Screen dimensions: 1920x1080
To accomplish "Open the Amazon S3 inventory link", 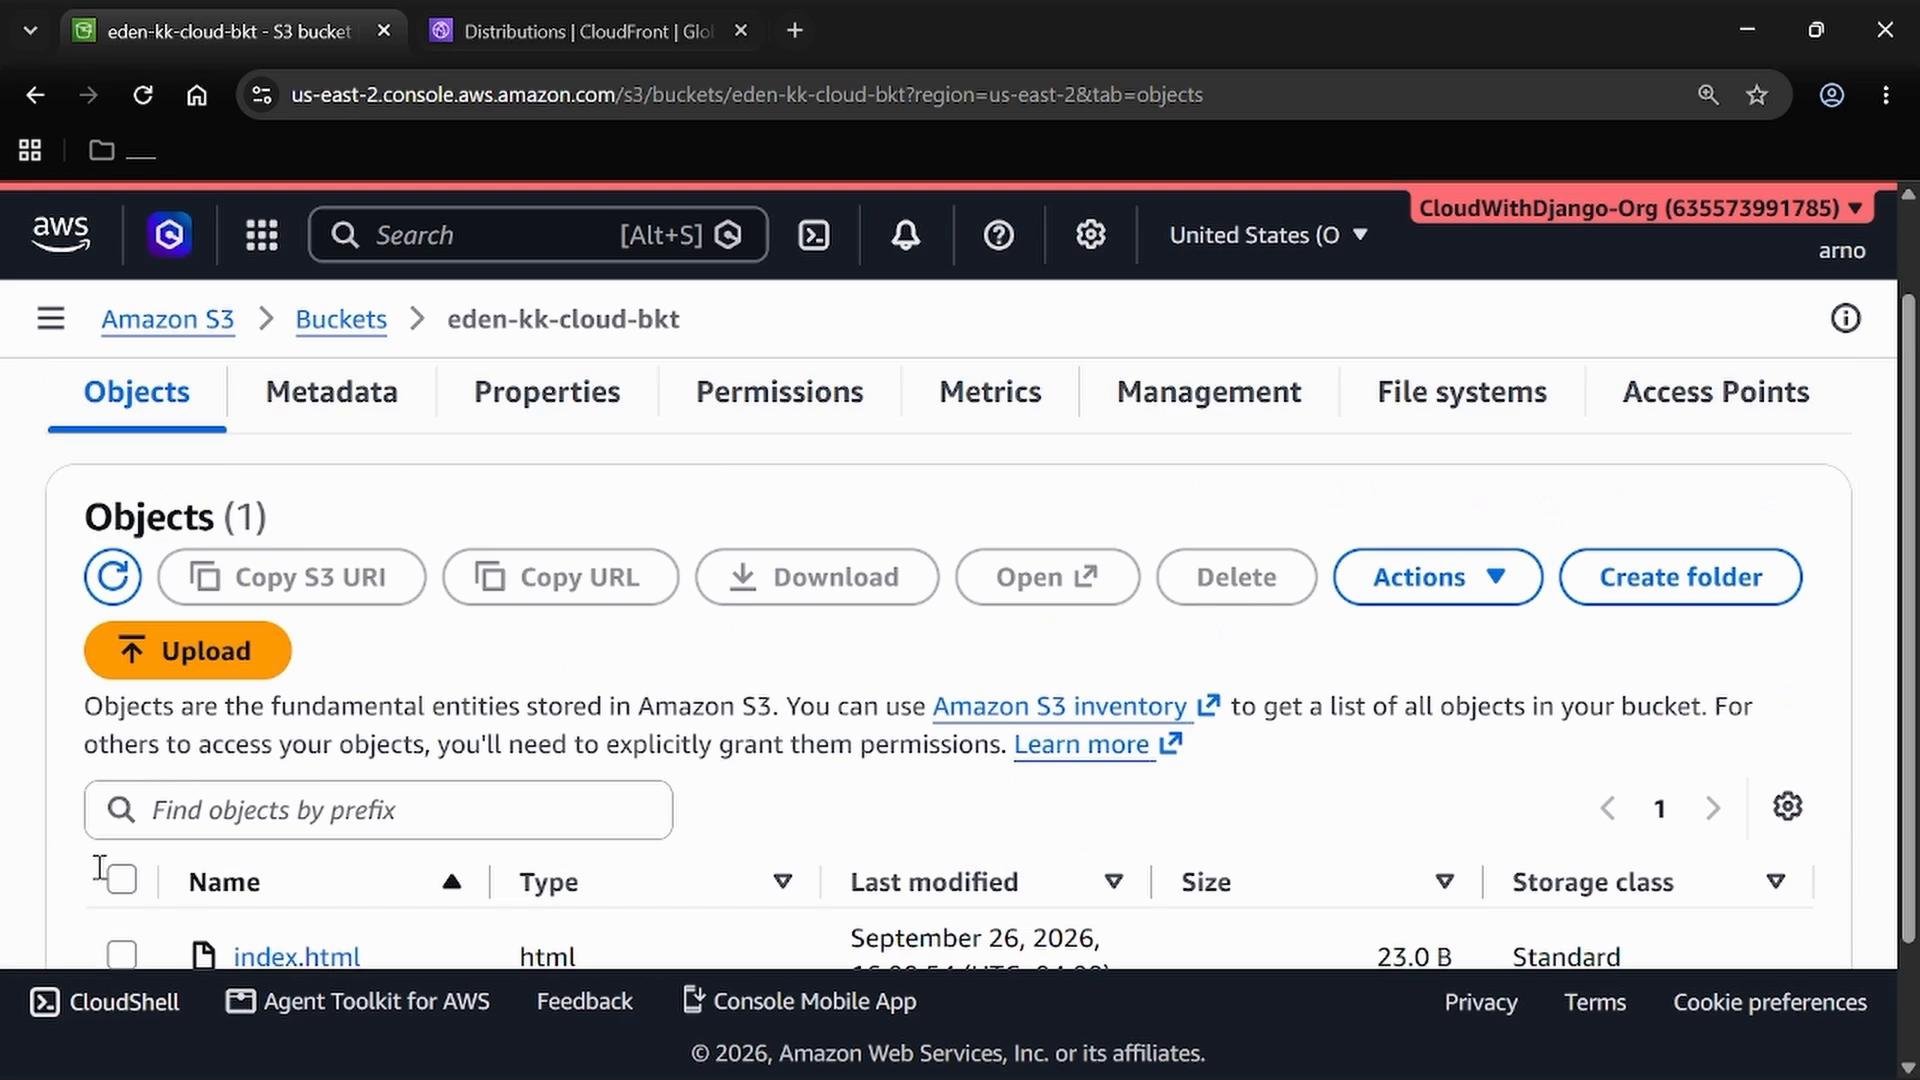I will [1076, 707].
